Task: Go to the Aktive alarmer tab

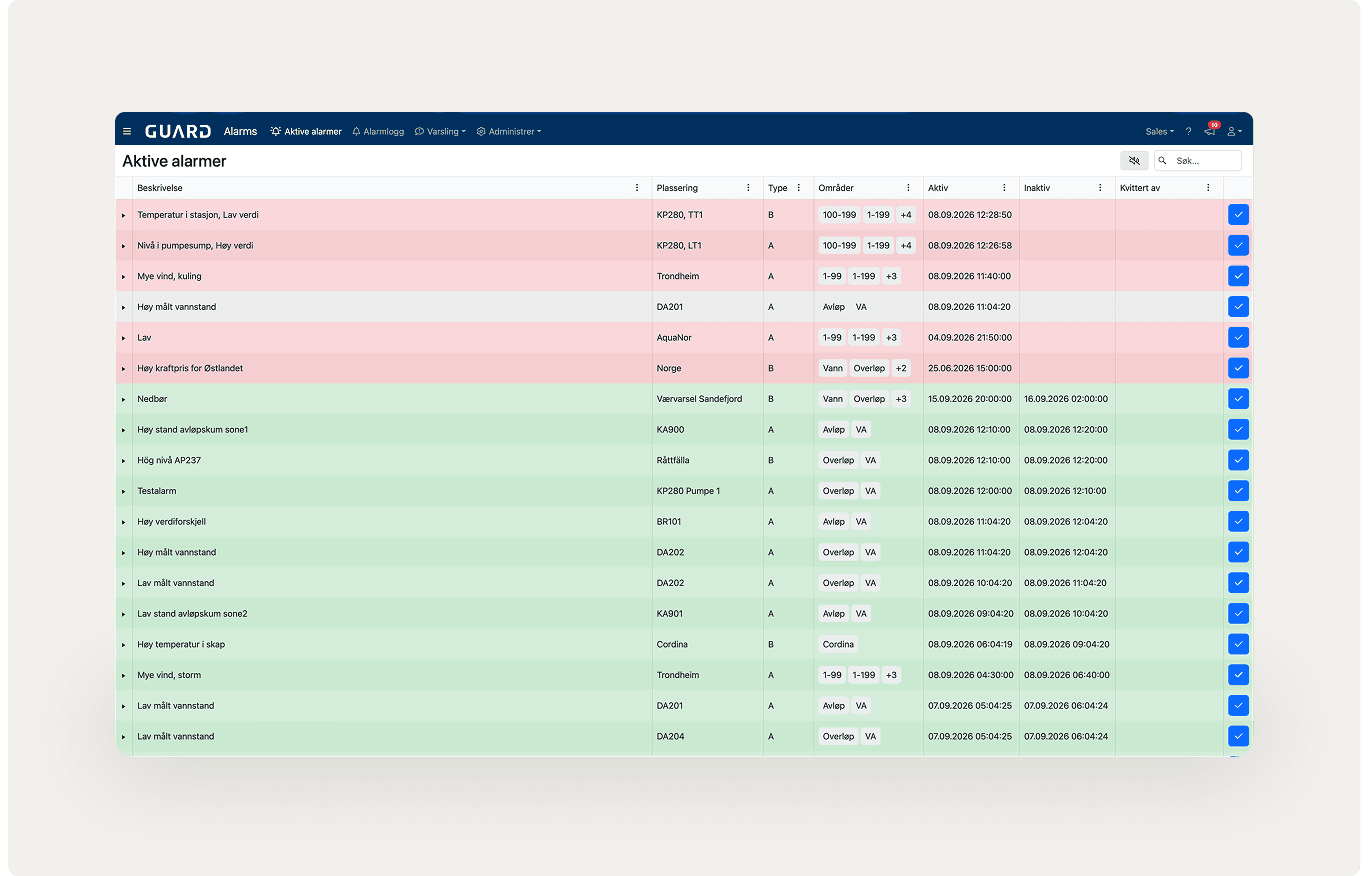Action: pyautogui.click(x=306, y=131)
